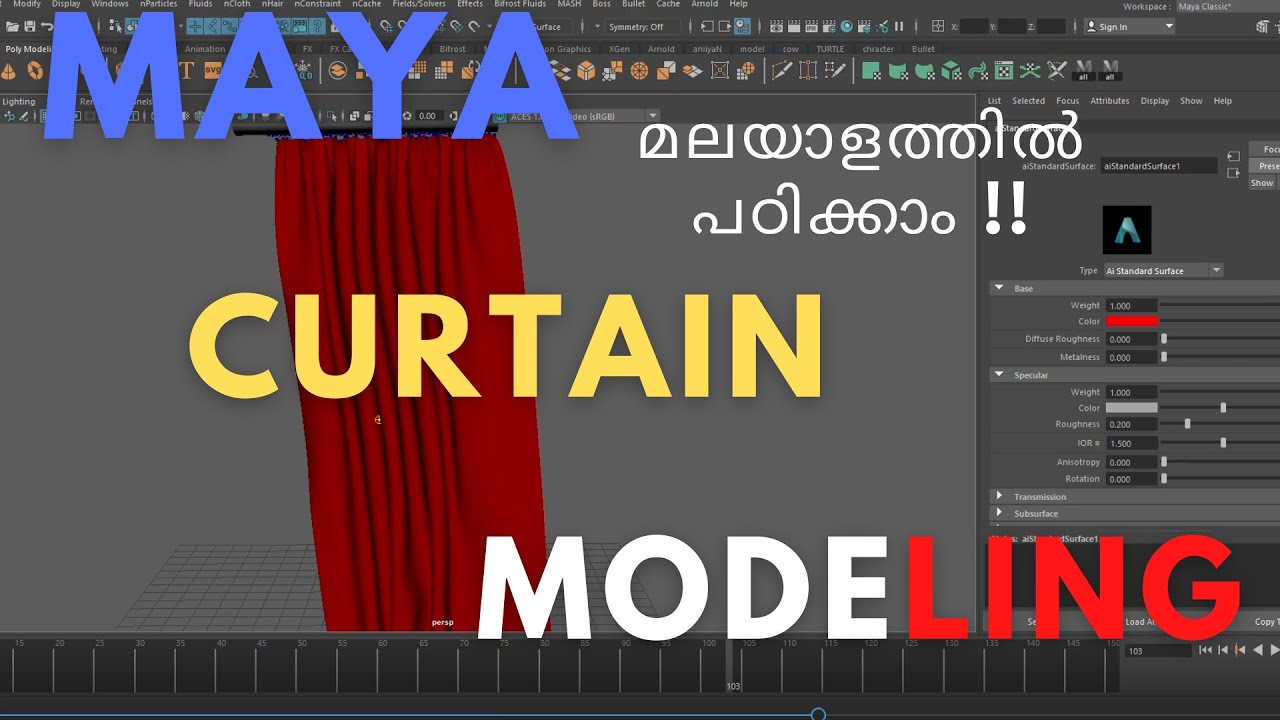Open the Arnold menu
This screenshot has height=720, width=1280.
coord(705,4)
